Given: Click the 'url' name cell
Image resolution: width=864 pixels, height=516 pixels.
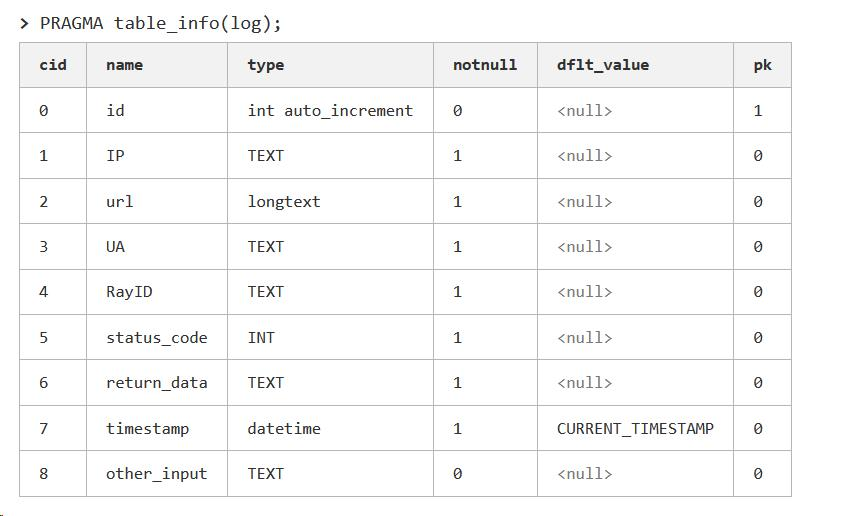Looking at the screenshot, I should tap(119, 202).
